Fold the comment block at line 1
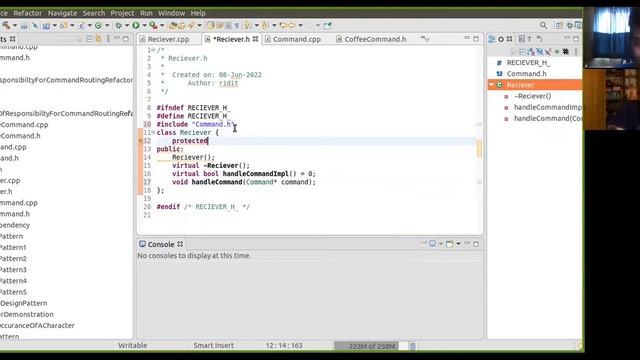Image resolution: width=640 pixels, height=360 pixels. point(153,50)
